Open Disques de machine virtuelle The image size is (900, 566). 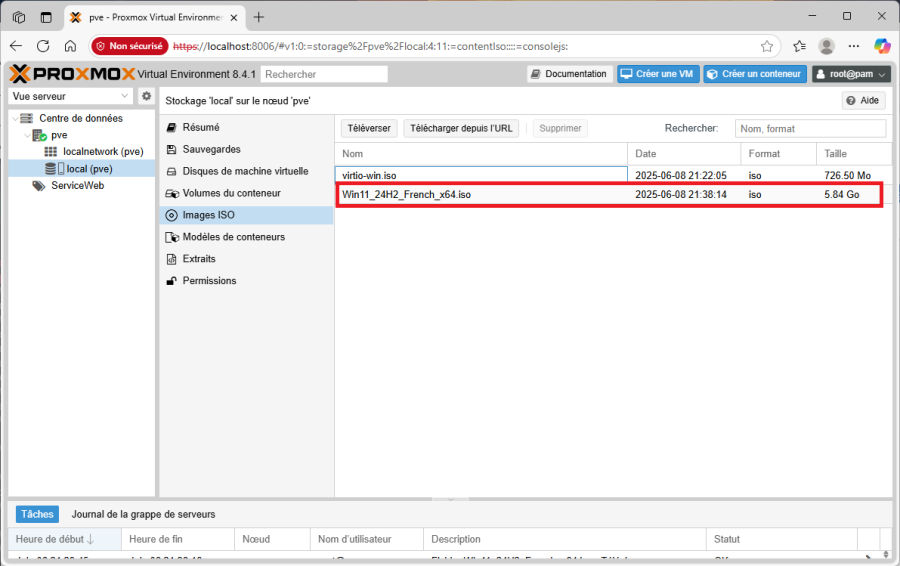(246, 171)
